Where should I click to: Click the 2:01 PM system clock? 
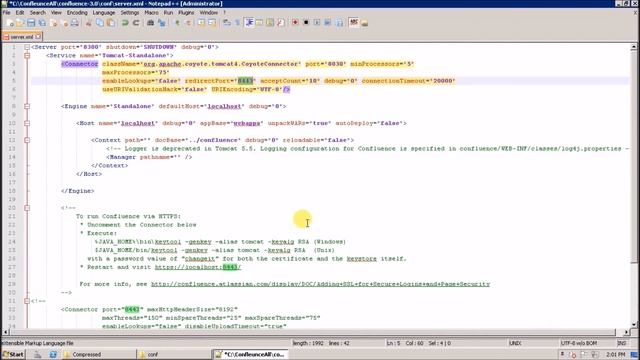tap(616, 354)
